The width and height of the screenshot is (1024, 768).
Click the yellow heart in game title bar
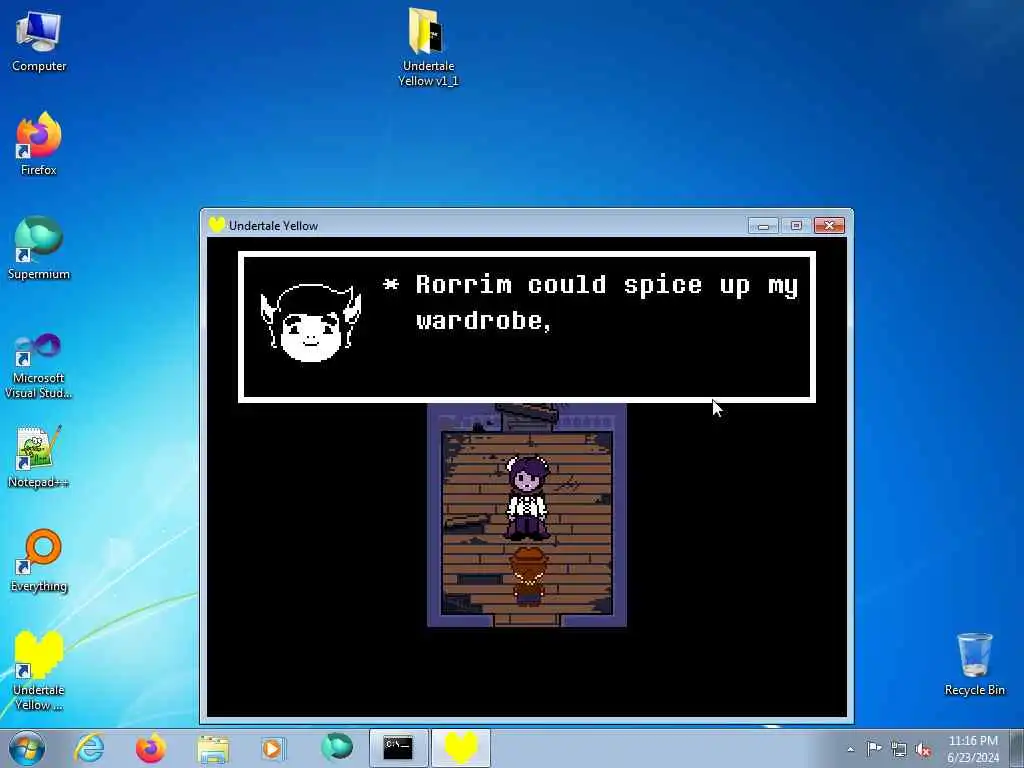point(217,225)
